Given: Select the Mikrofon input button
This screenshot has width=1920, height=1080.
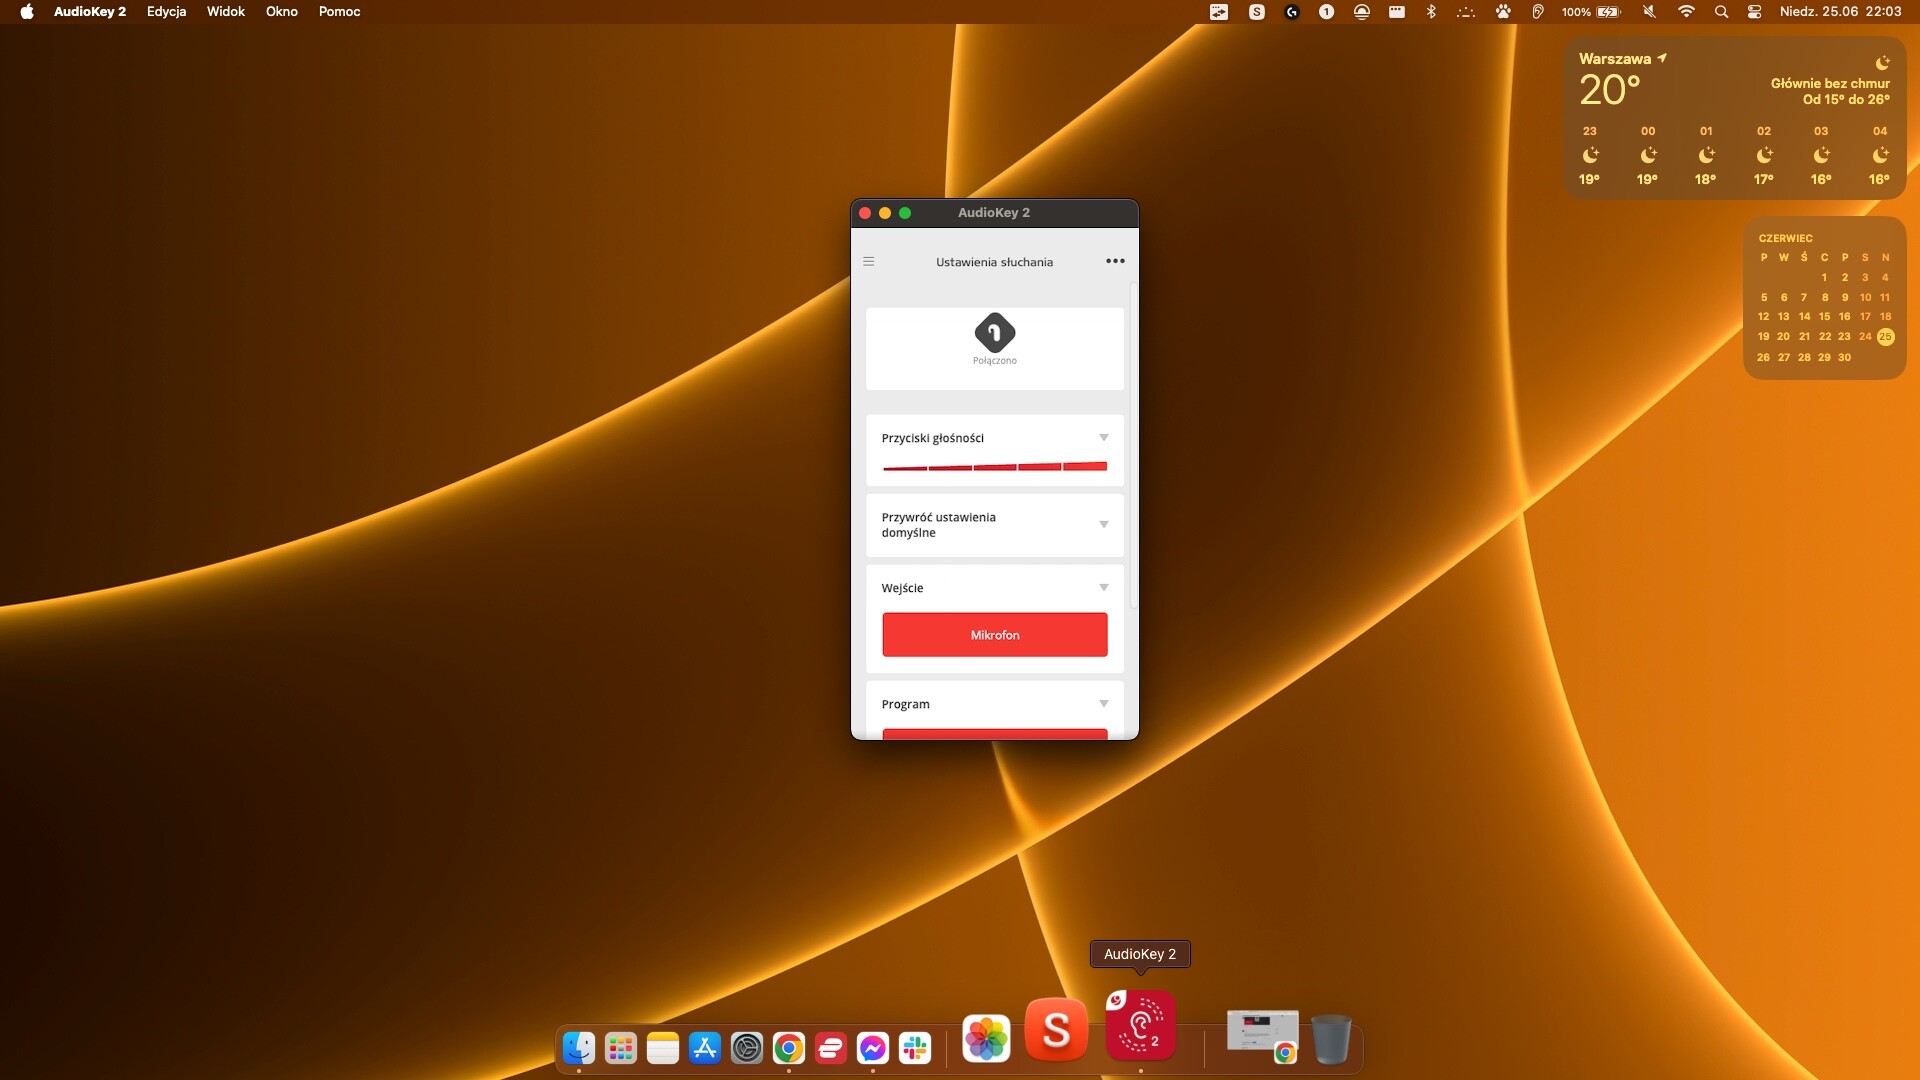Looking at the screenshot, I should click(994, 635).
